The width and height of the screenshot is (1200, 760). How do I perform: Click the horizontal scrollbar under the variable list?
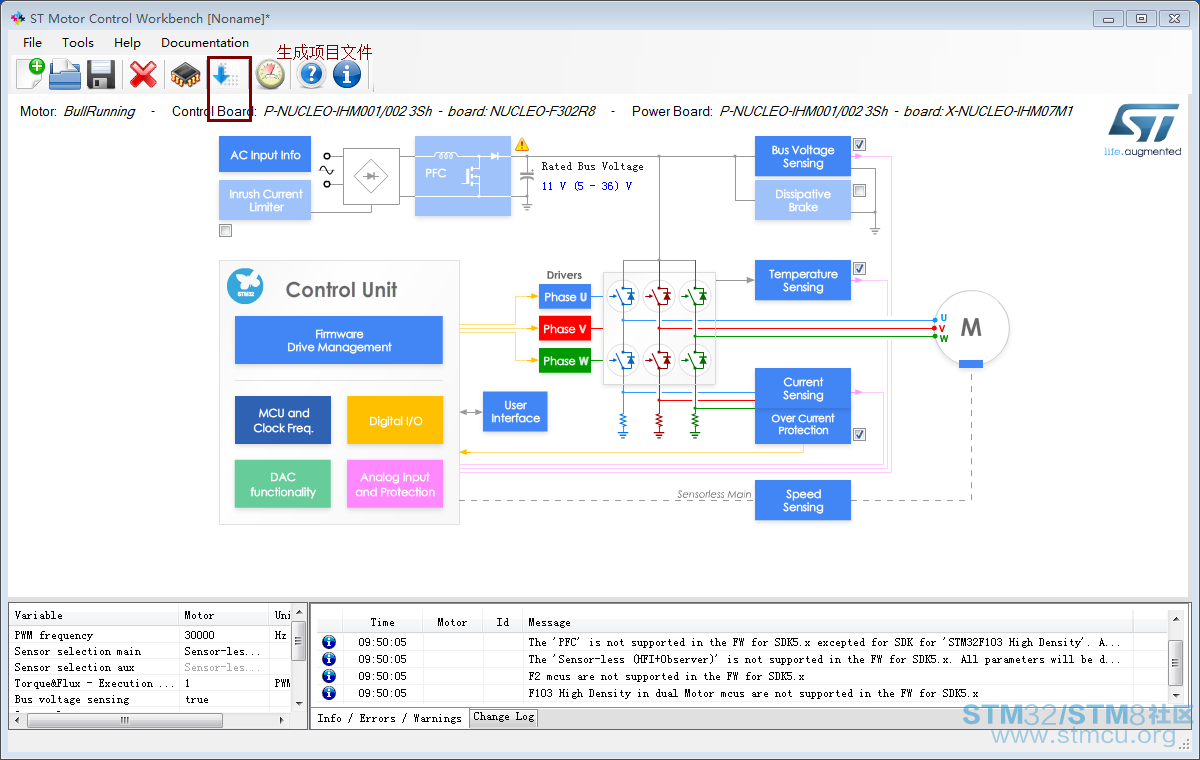[150, 719]
